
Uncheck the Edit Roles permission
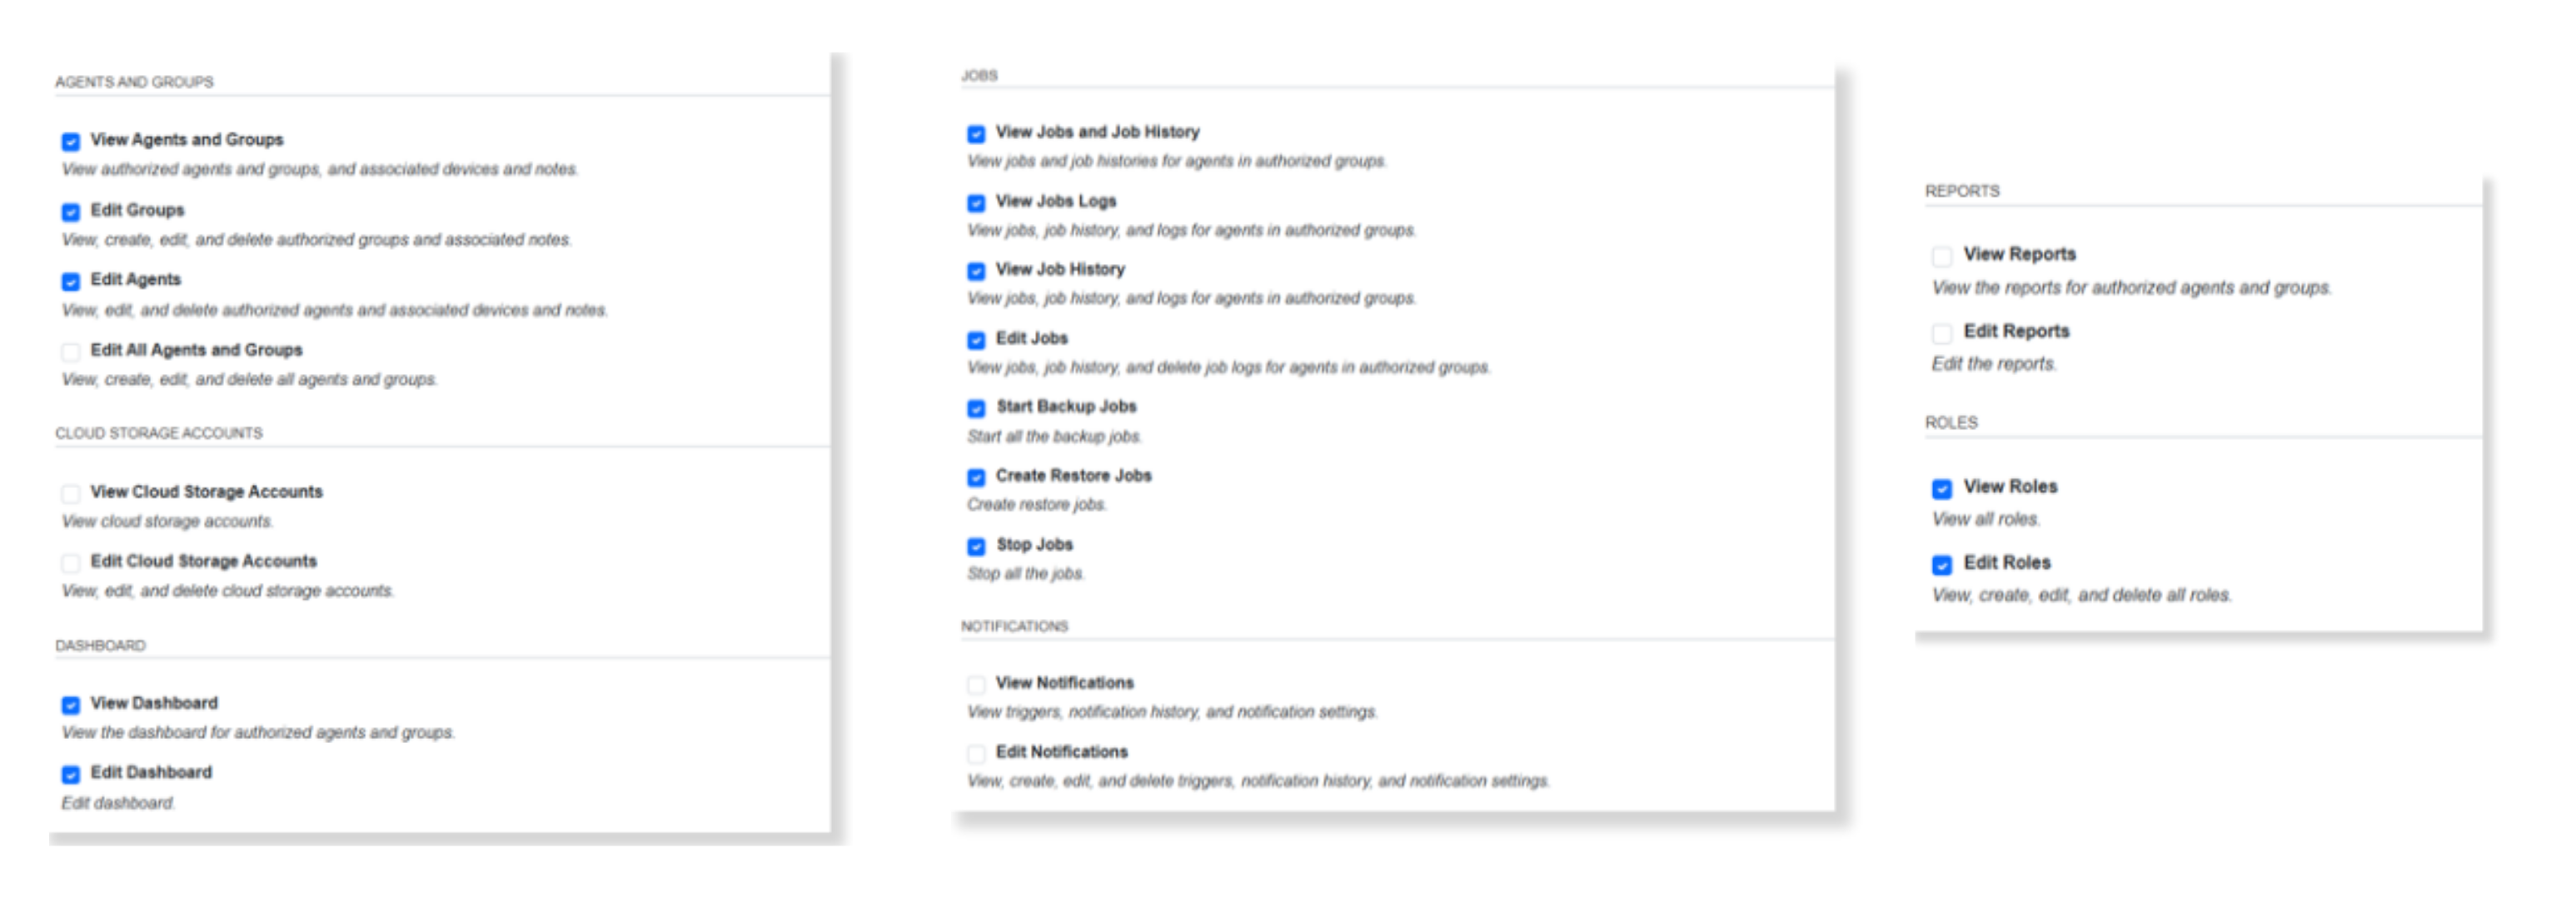pos(1944,562)
